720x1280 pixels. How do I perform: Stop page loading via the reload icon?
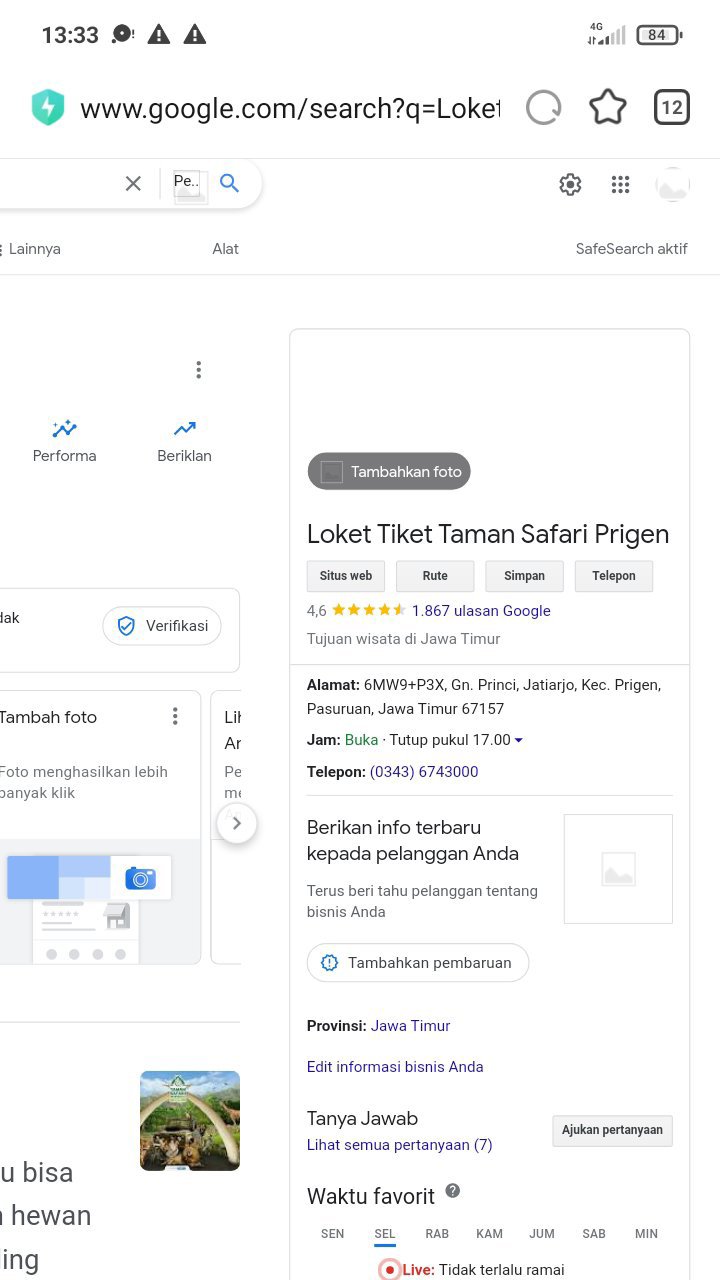tap(544, 108)
